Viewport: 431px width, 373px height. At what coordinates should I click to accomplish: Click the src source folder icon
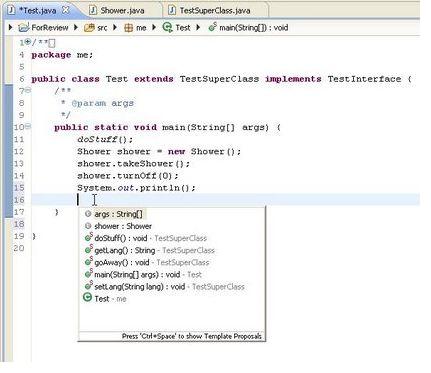click(x=89, y=28)
